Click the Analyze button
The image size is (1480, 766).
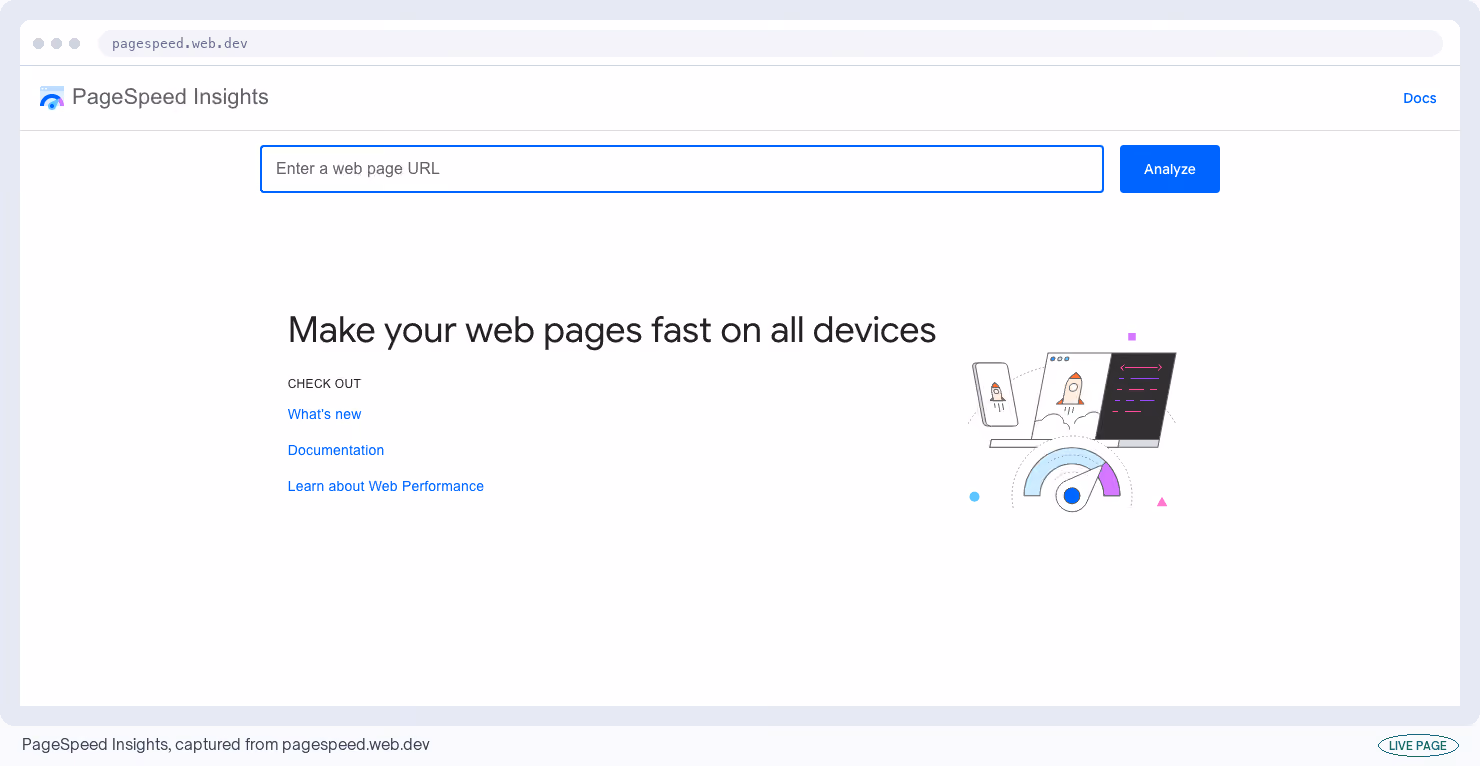click(1170, 169)
